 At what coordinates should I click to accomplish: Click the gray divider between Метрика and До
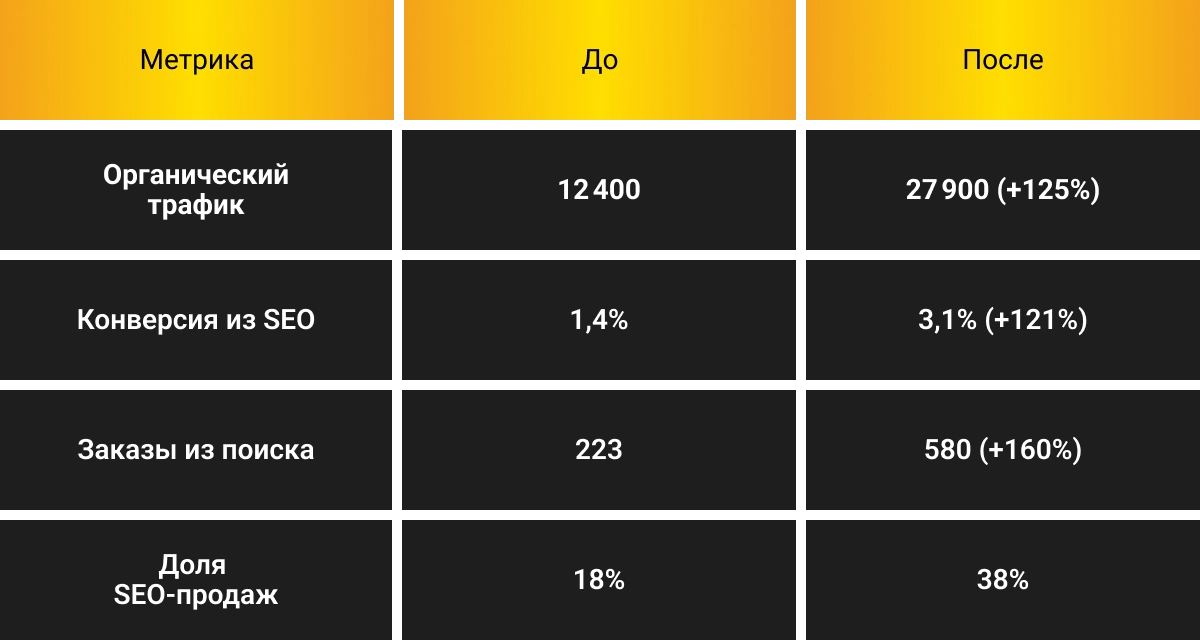click(x=398, y=60)
